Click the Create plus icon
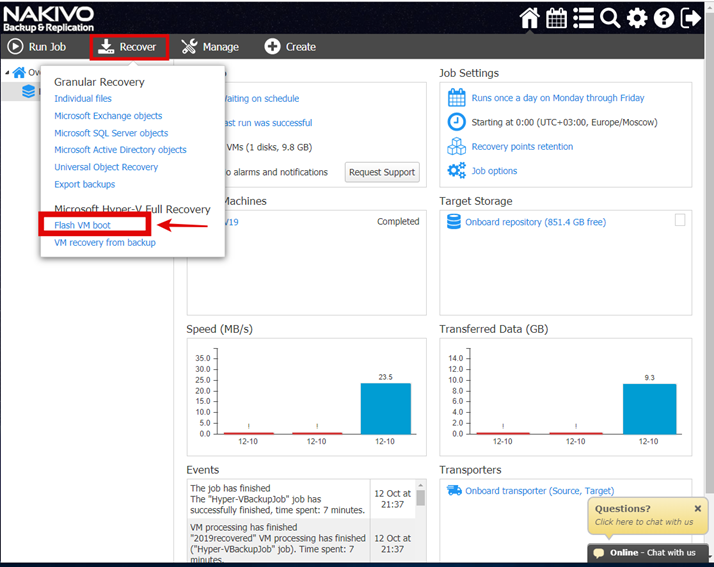Screen dimensions: 714x567 pos(272,46)
